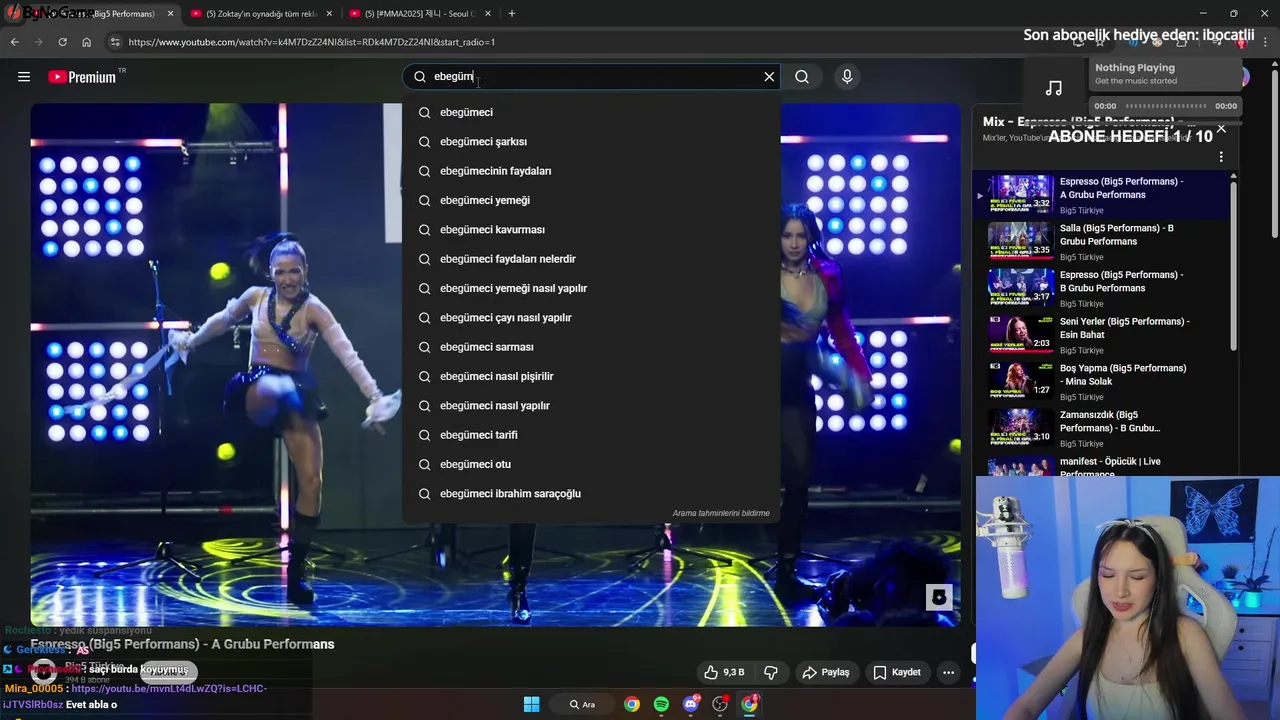Start voice search with the microphone
Viewport: 1280px width, 720px height.
coord(847,77)
